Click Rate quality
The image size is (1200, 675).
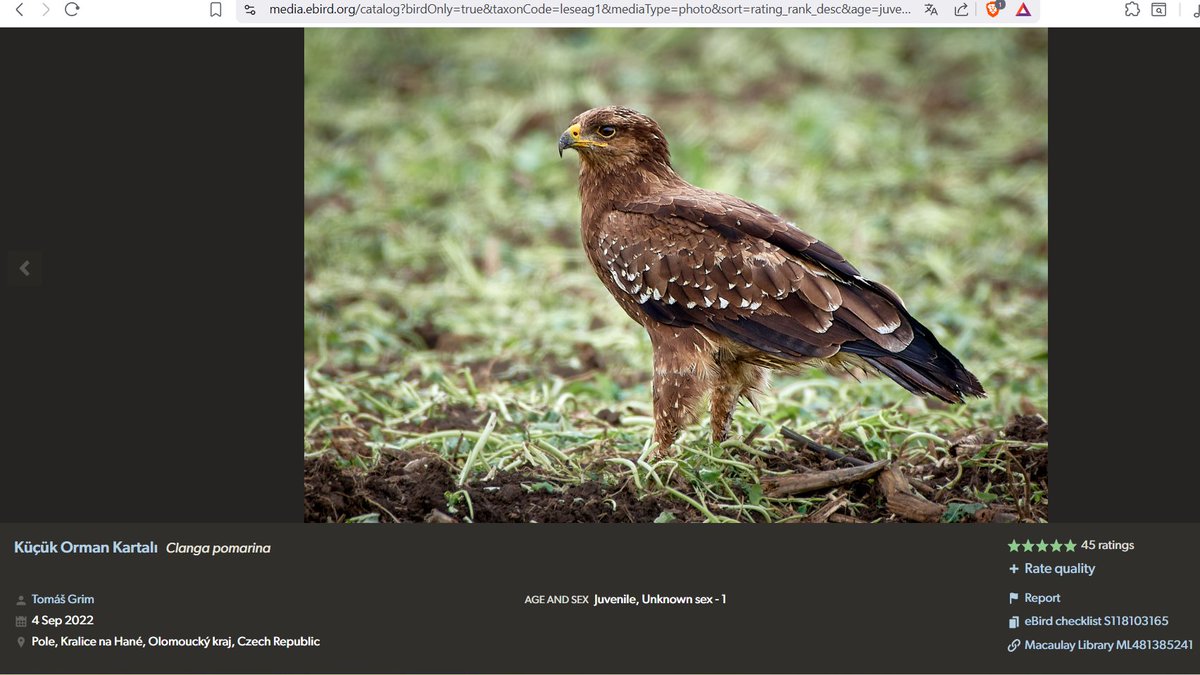click(x=1058, y=568)
